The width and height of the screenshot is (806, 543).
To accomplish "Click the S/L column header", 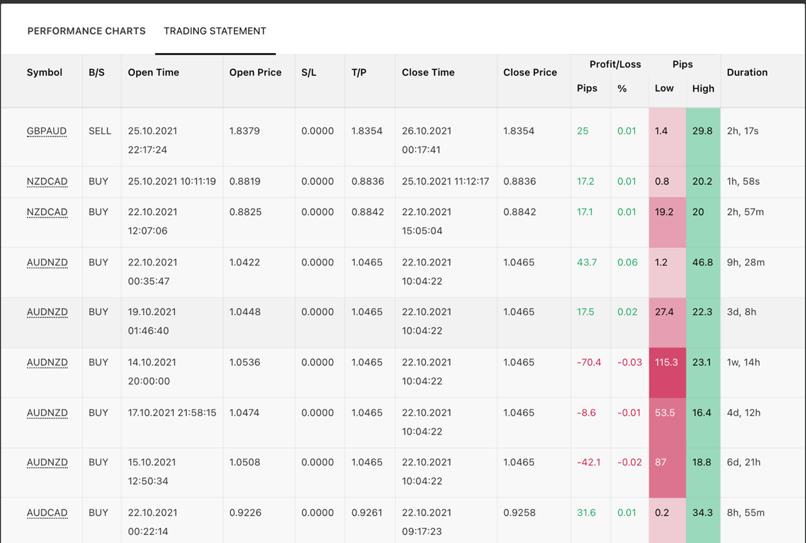I will coord(308,73).
